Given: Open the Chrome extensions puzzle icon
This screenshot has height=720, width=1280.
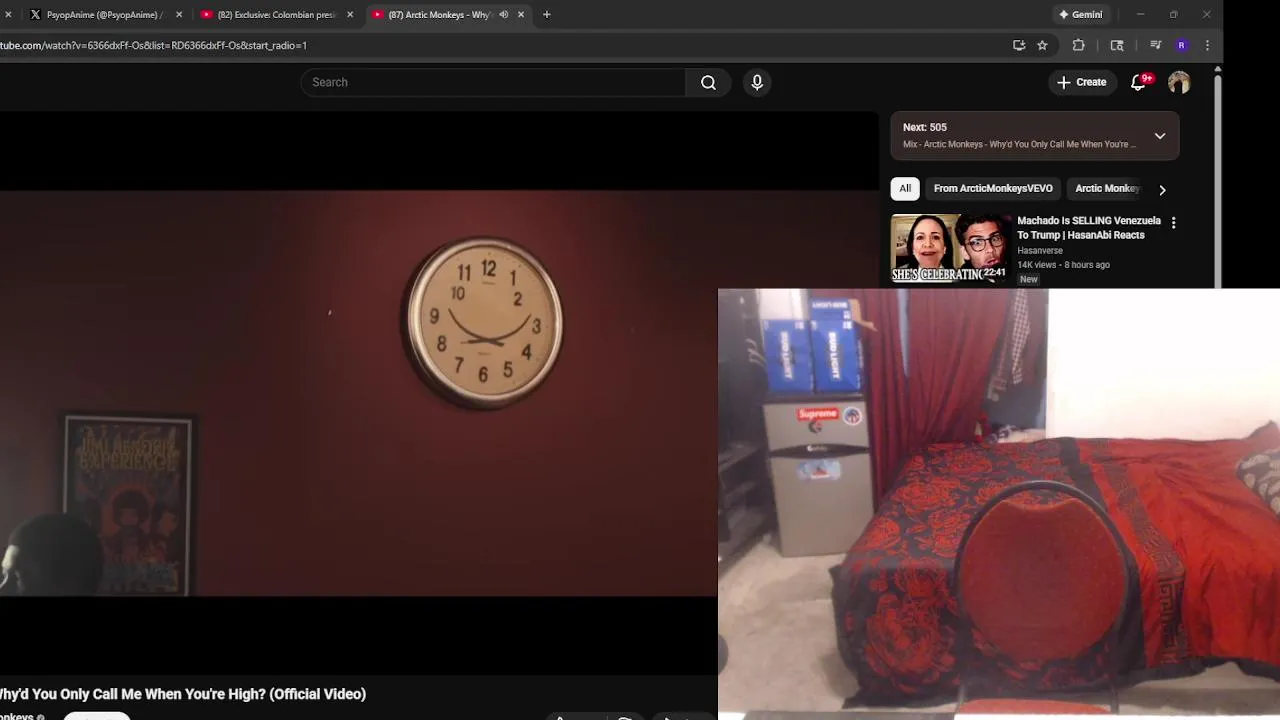Looking at the screenshot, I should (1078, 45).
